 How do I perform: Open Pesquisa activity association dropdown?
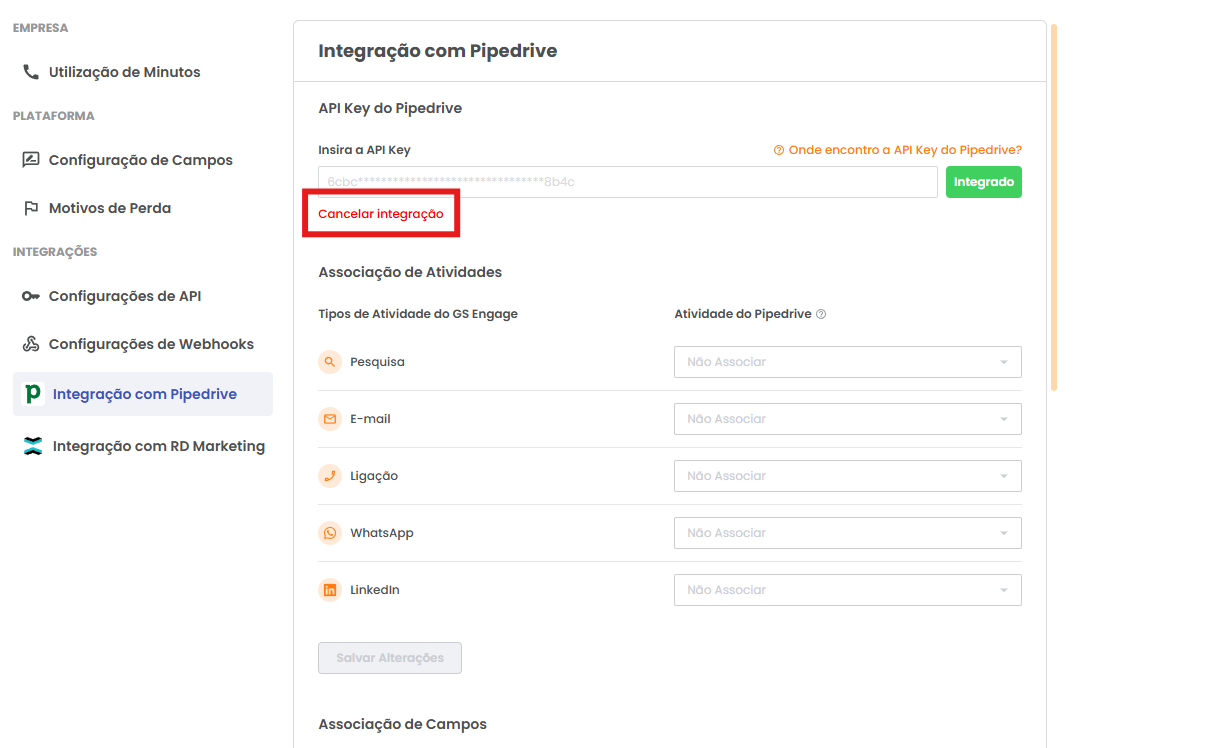click(x=848, y=362)
